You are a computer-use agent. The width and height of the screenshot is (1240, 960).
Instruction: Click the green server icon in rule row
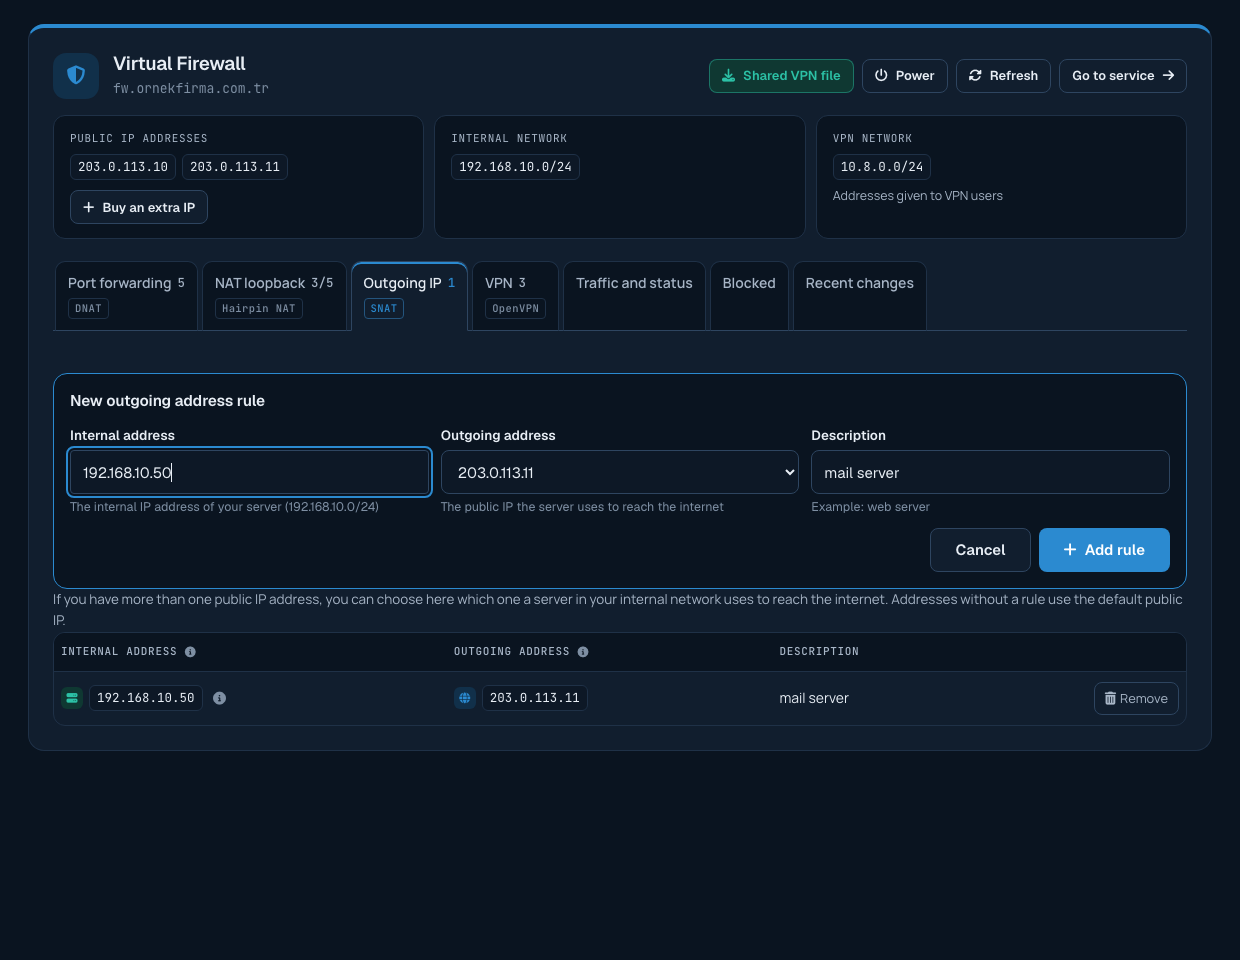(x=72, y=698)
